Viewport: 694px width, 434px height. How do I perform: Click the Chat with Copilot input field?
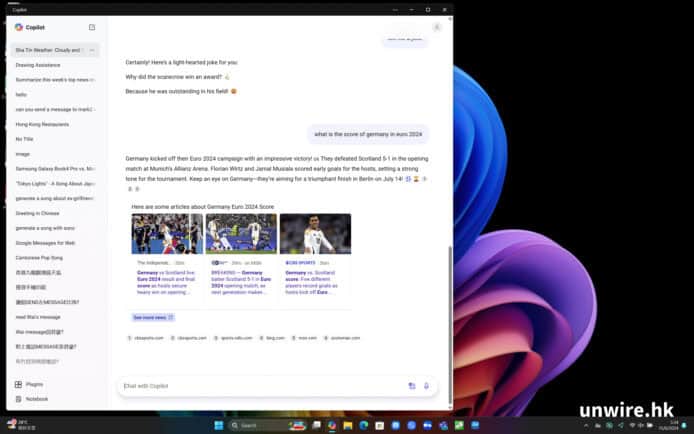click(260, 386)
